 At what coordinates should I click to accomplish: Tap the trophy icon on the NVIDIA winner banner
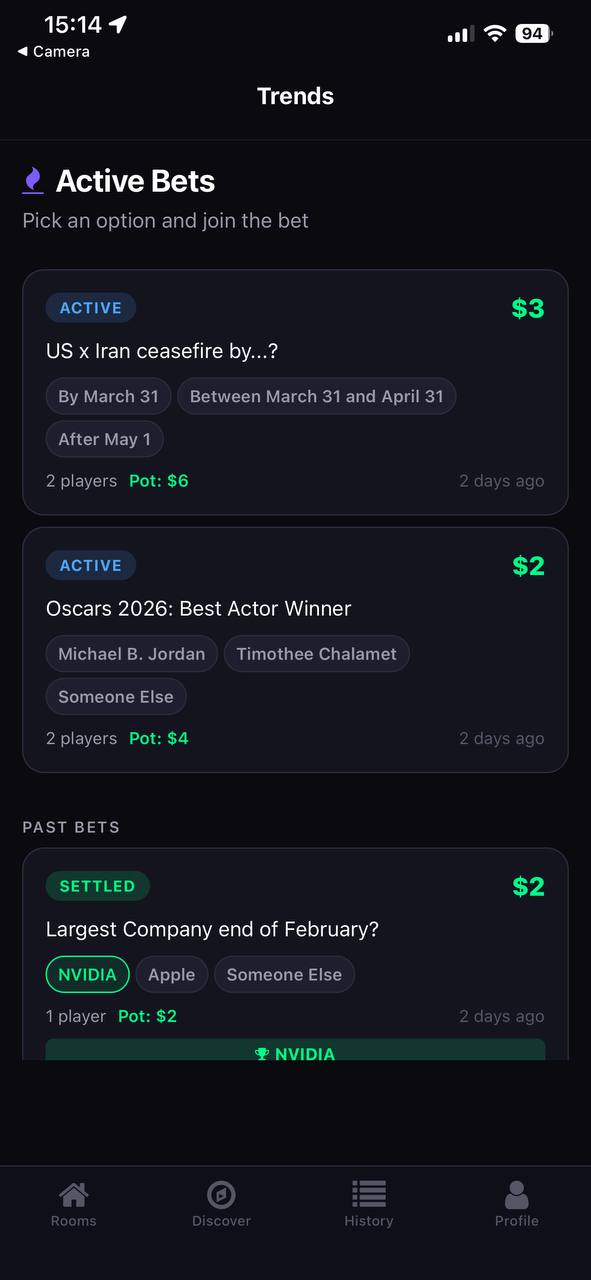tap(261, 1054)
